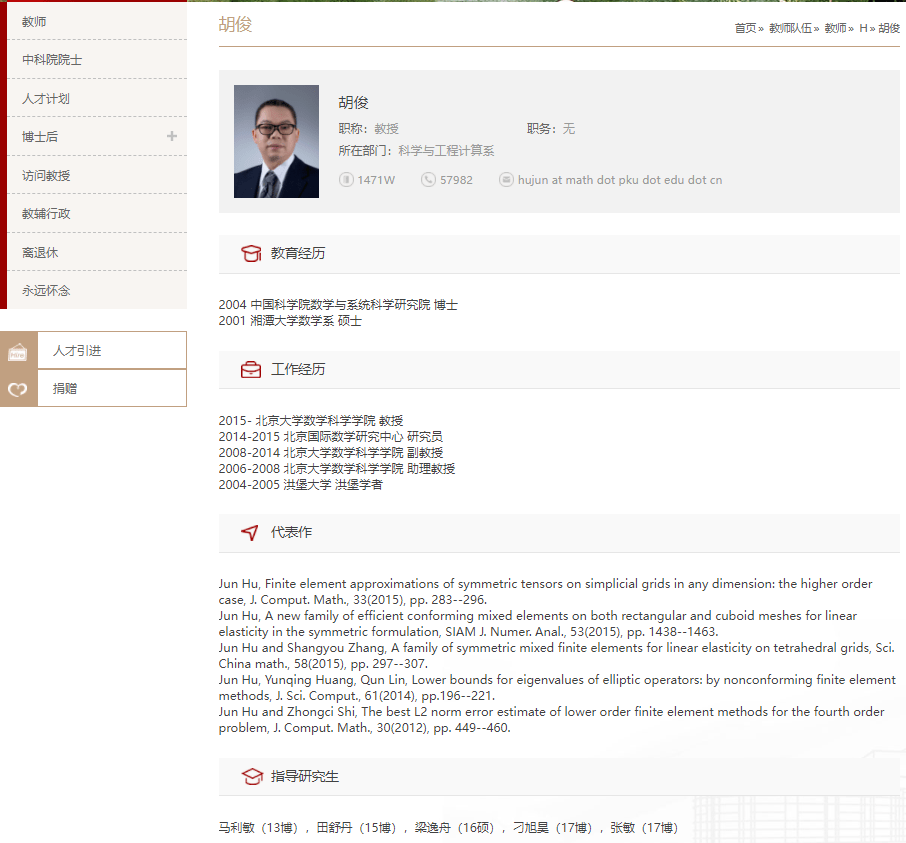Image resolution: width=906 pixels, height=843 pixels.
Task: Open 永远怀念 in the sidebar
Action: click(97, 290)
